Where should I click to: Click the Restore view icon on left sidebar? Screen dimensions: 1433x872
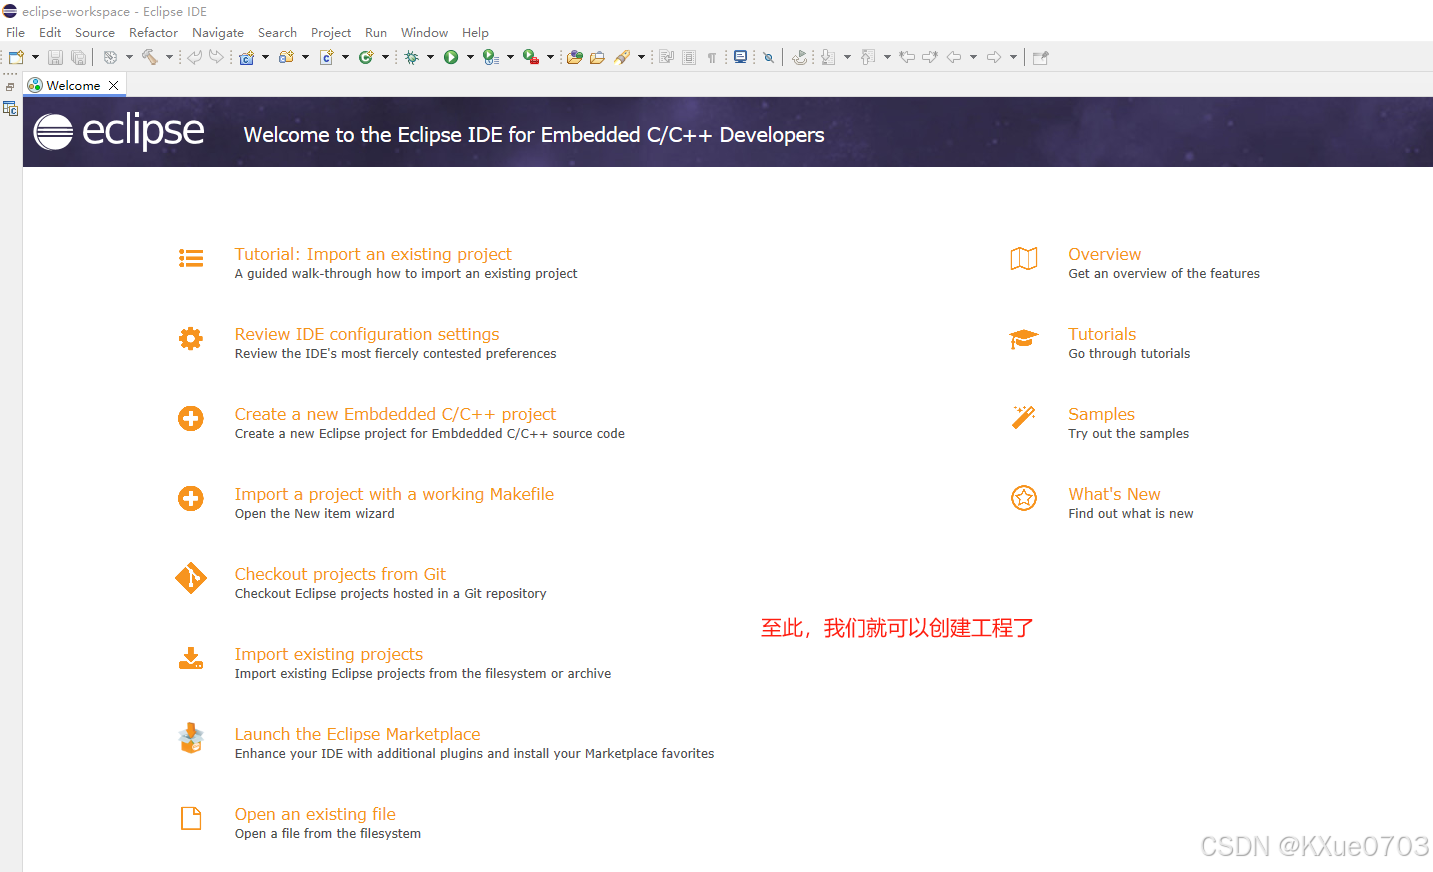10,87
